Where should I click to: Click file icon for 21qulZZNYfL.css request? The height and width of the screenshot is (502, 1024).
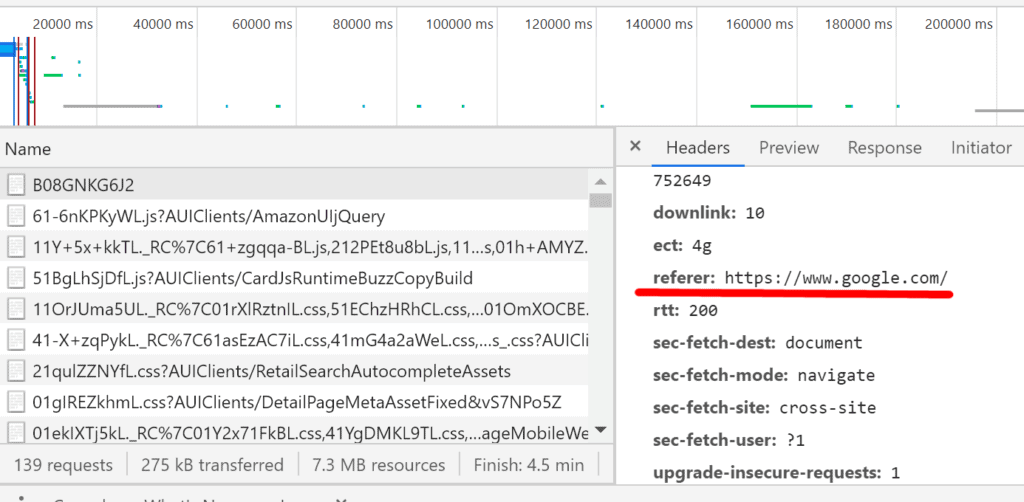pyautogui.click(x=16, y=371)
